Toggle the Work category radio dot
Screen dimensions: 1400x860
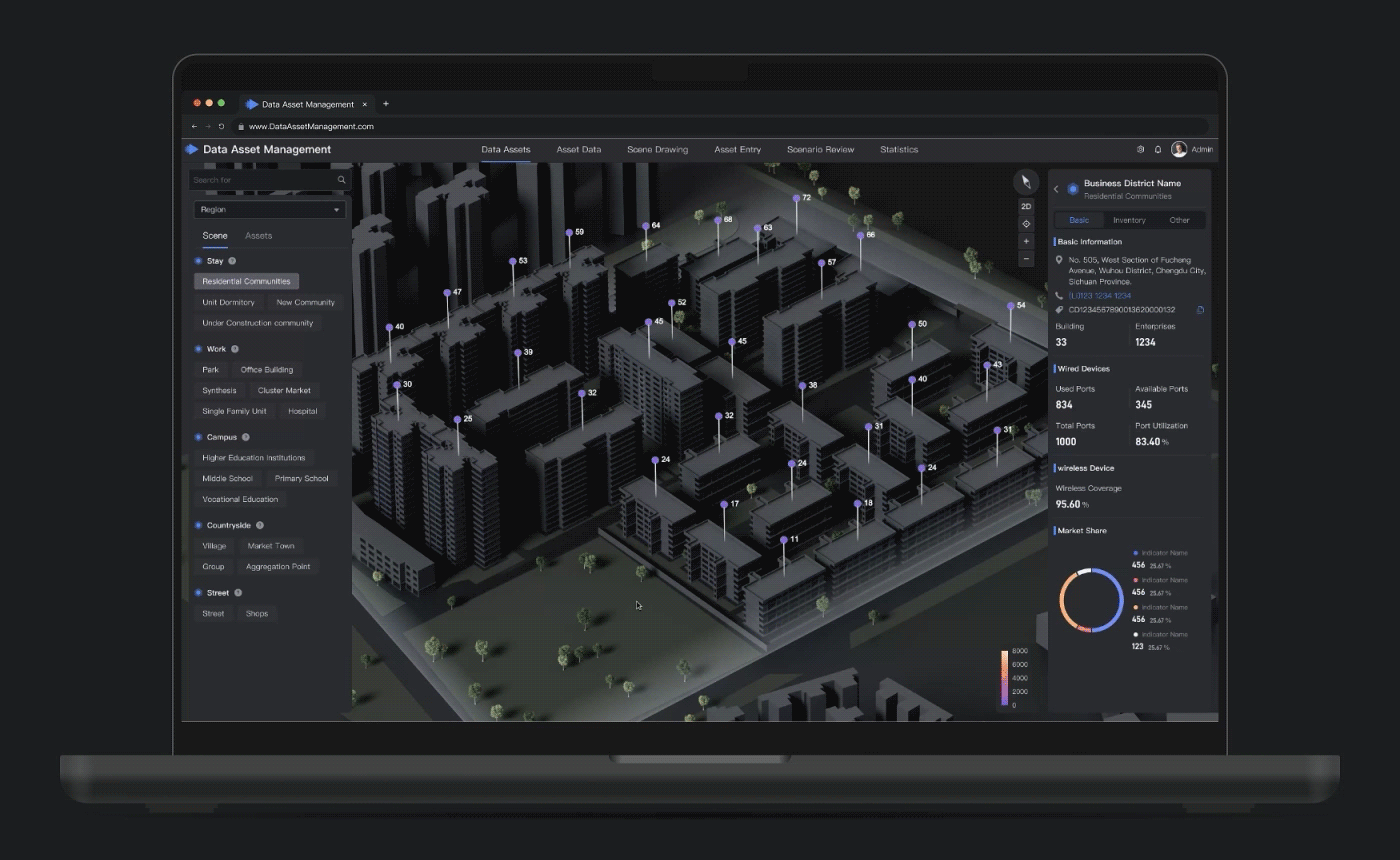198,349
